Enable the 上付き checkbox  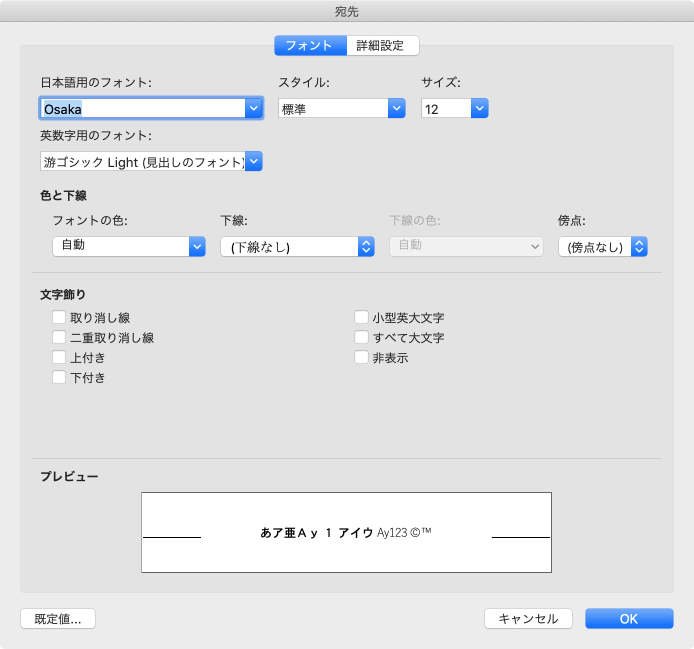(59, 358)
